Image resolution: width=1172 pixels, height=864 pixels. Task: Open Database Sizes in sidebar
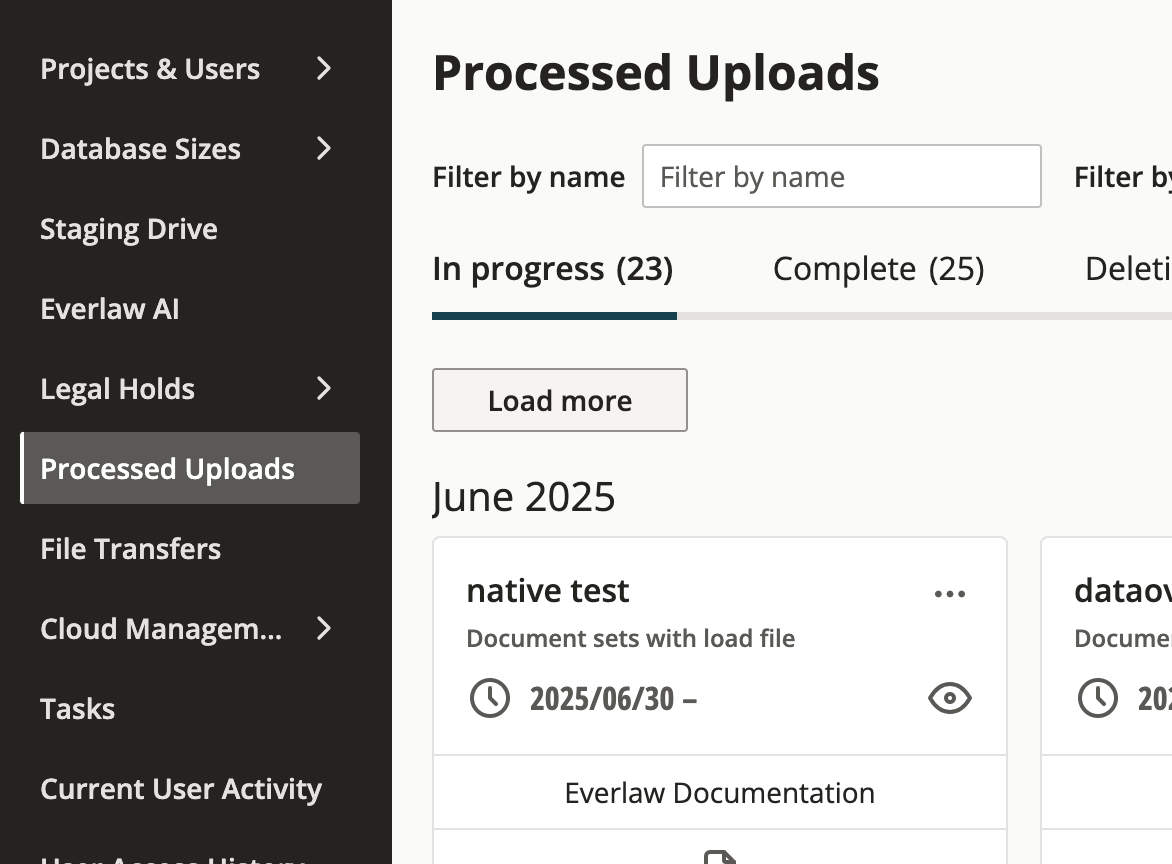(x=141, y=149)
